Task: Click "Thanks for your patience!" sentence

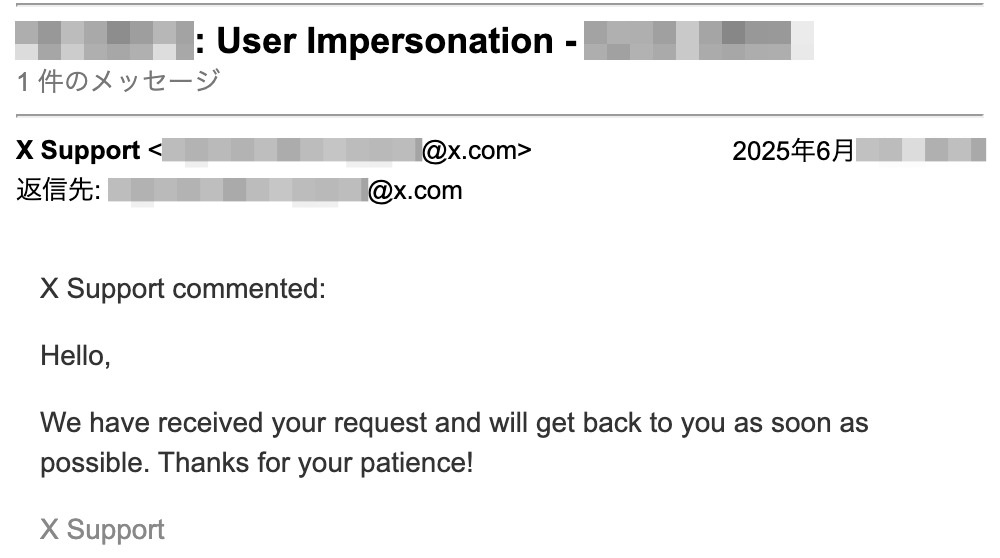Action: pyautogui.click(x=316, y=464)
